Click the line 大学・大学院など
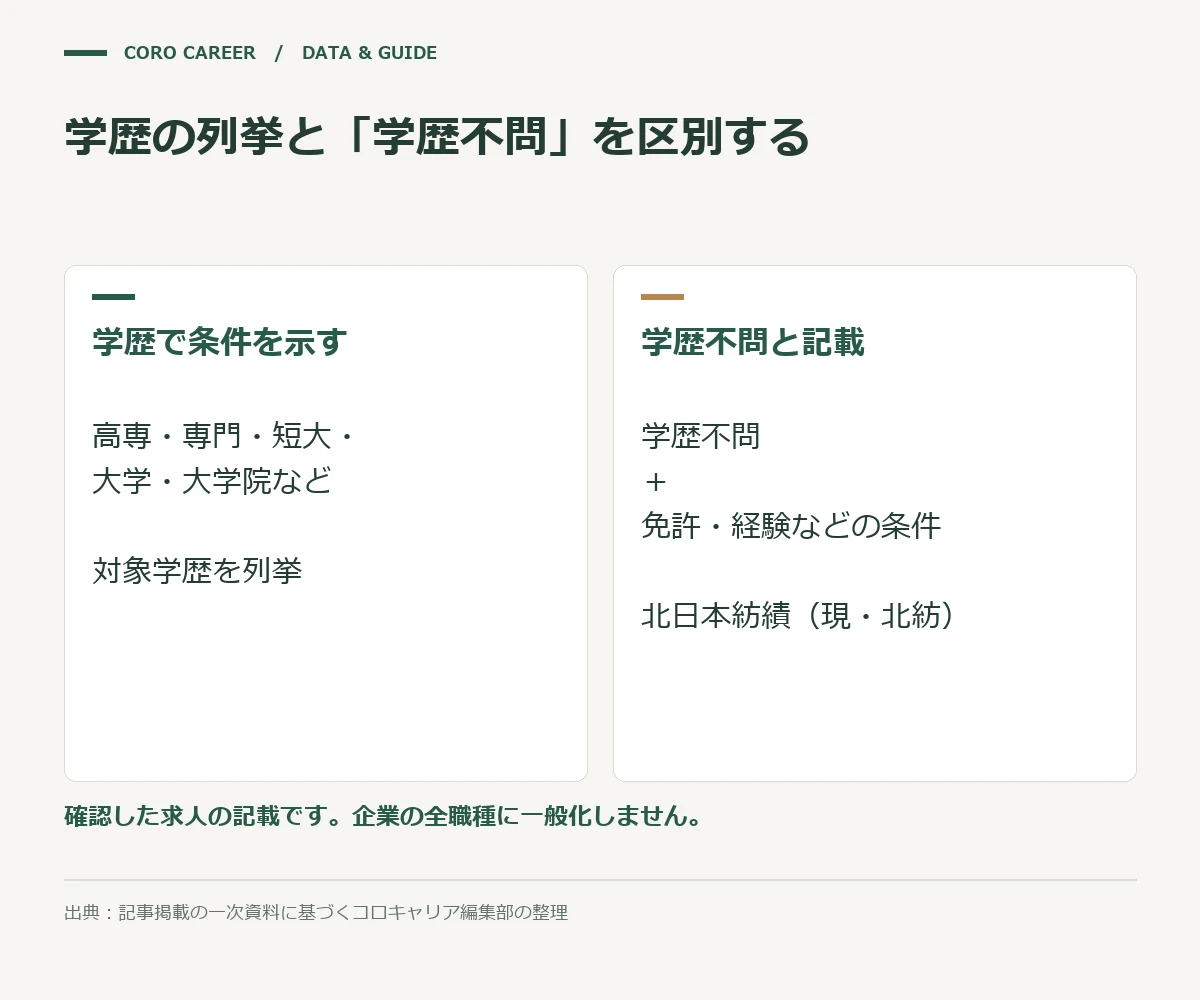This screenshot has width=1200, height=1000. point(212,481)
